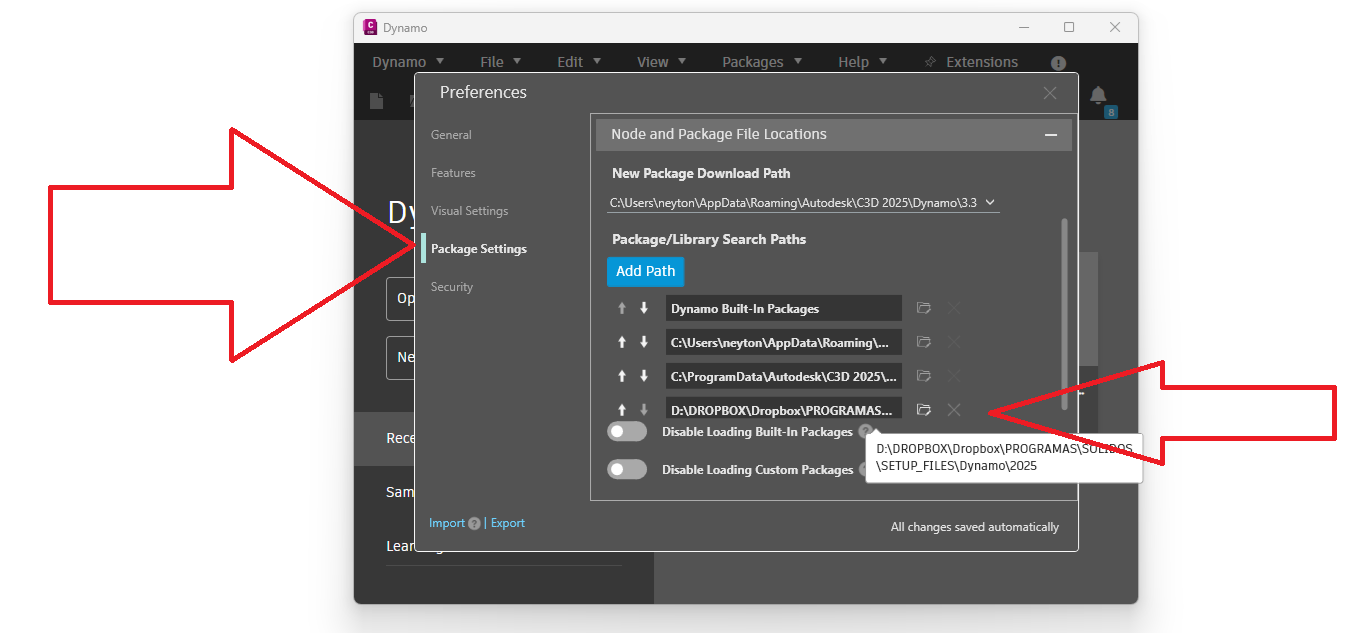Remove the C:\Users\neyton search path
Image resolution: width=1358 pixels, height=633 pixels.
pos(954,342)
